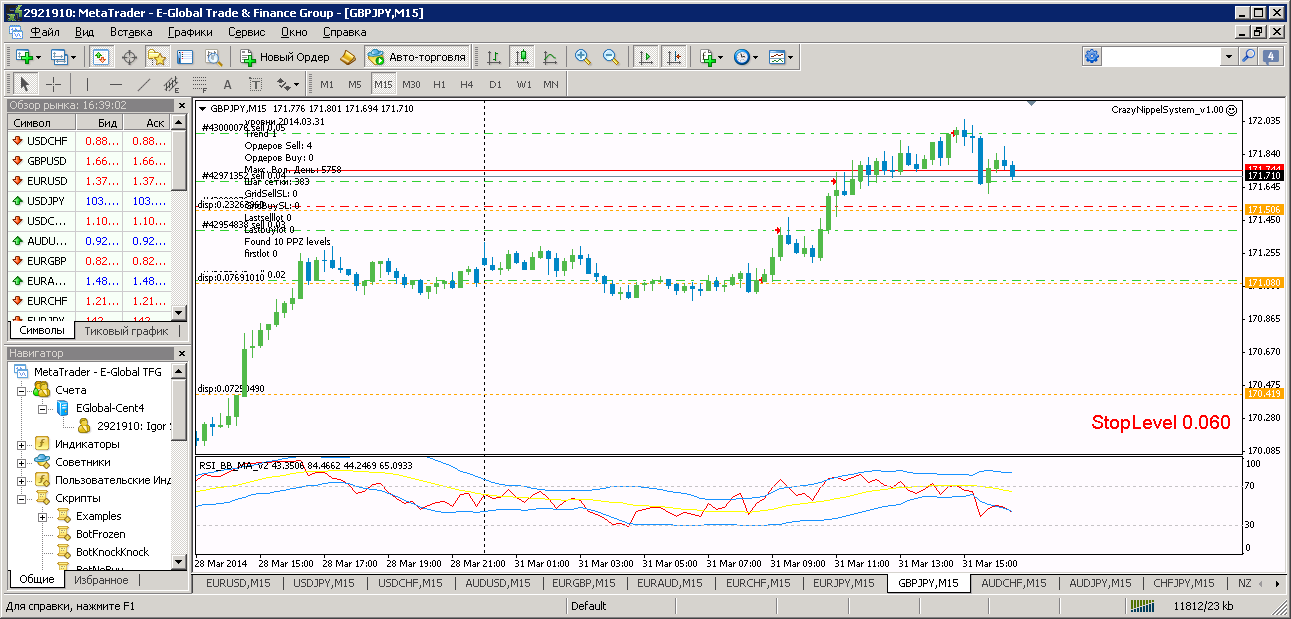Viewport: 1291px width, 619px height.
Task: Collapse the Счета tree node
Action: click(23, 390)
